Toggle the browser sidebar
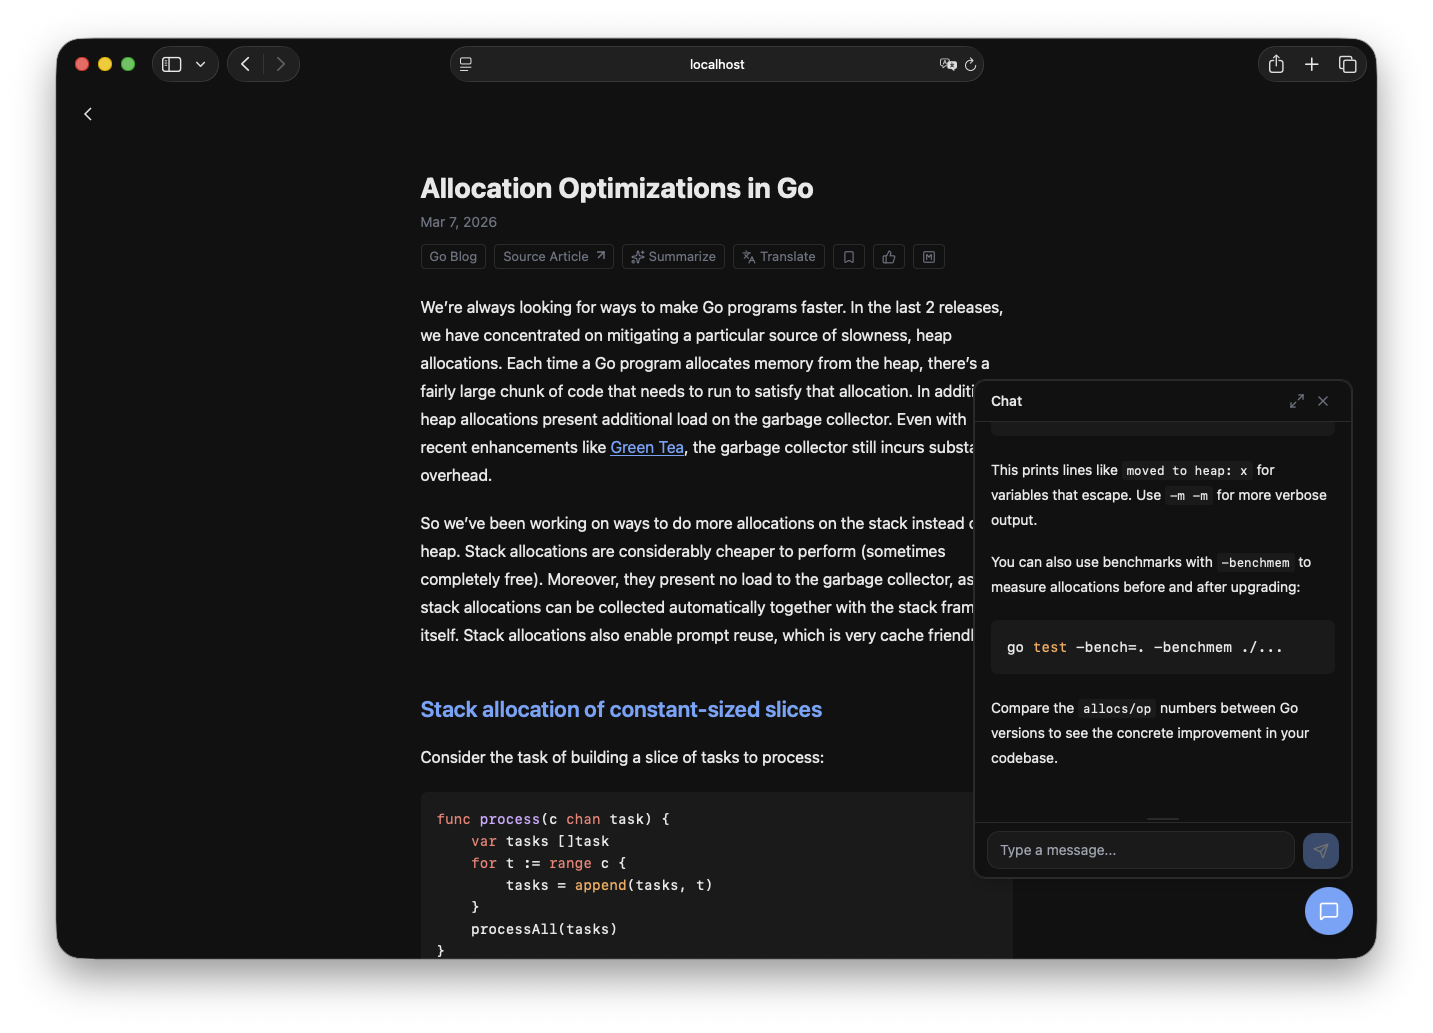 tap(171, 63)
